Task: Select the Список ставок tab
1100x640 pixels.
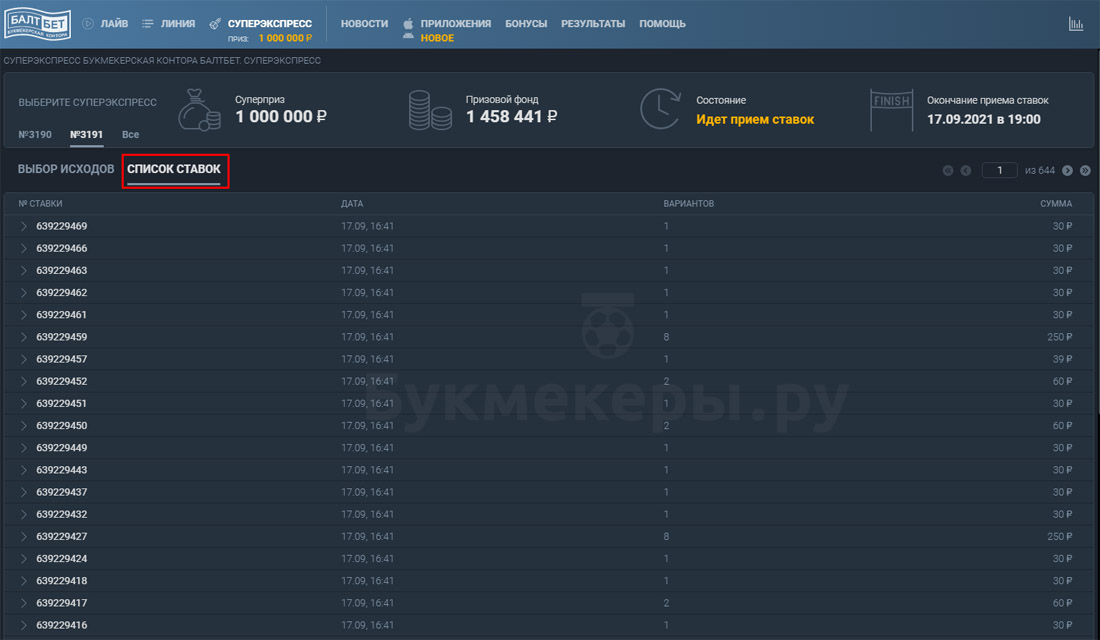Action: (x=174, y=169)
